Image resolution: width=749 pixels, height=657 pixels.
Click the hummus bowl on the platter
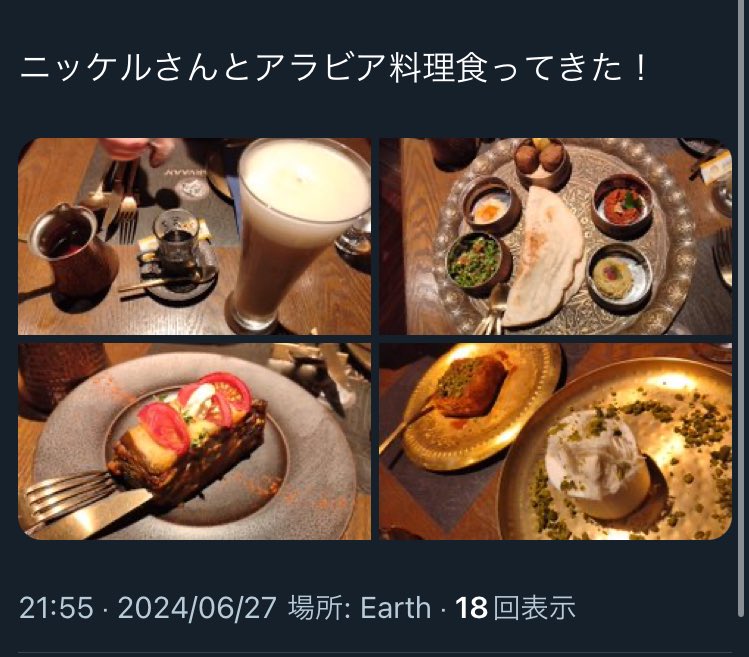pos(619,276)
